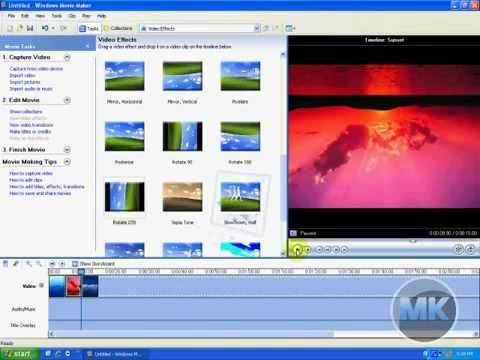Open the Help menu
Viewport: 480px width, 360px height.
coord(101,16)
